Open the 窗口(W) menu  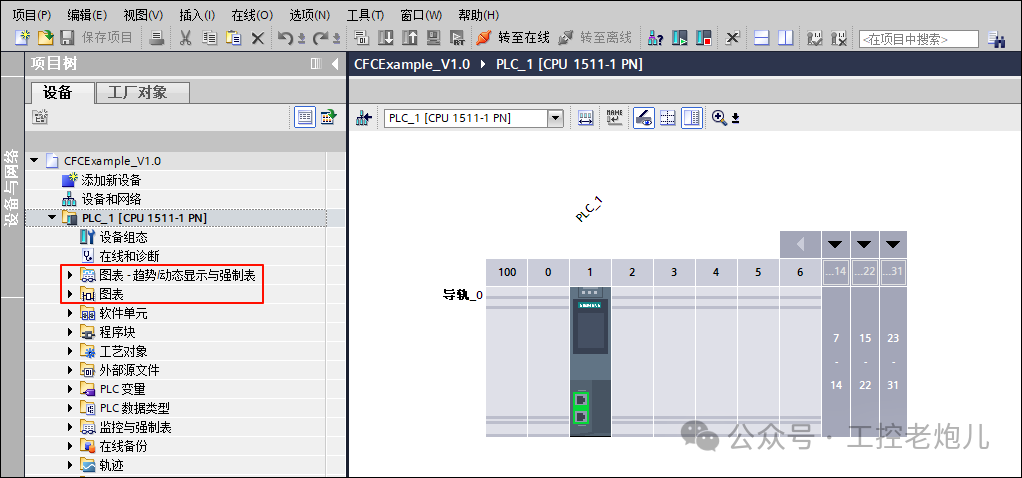pos(421,14)
